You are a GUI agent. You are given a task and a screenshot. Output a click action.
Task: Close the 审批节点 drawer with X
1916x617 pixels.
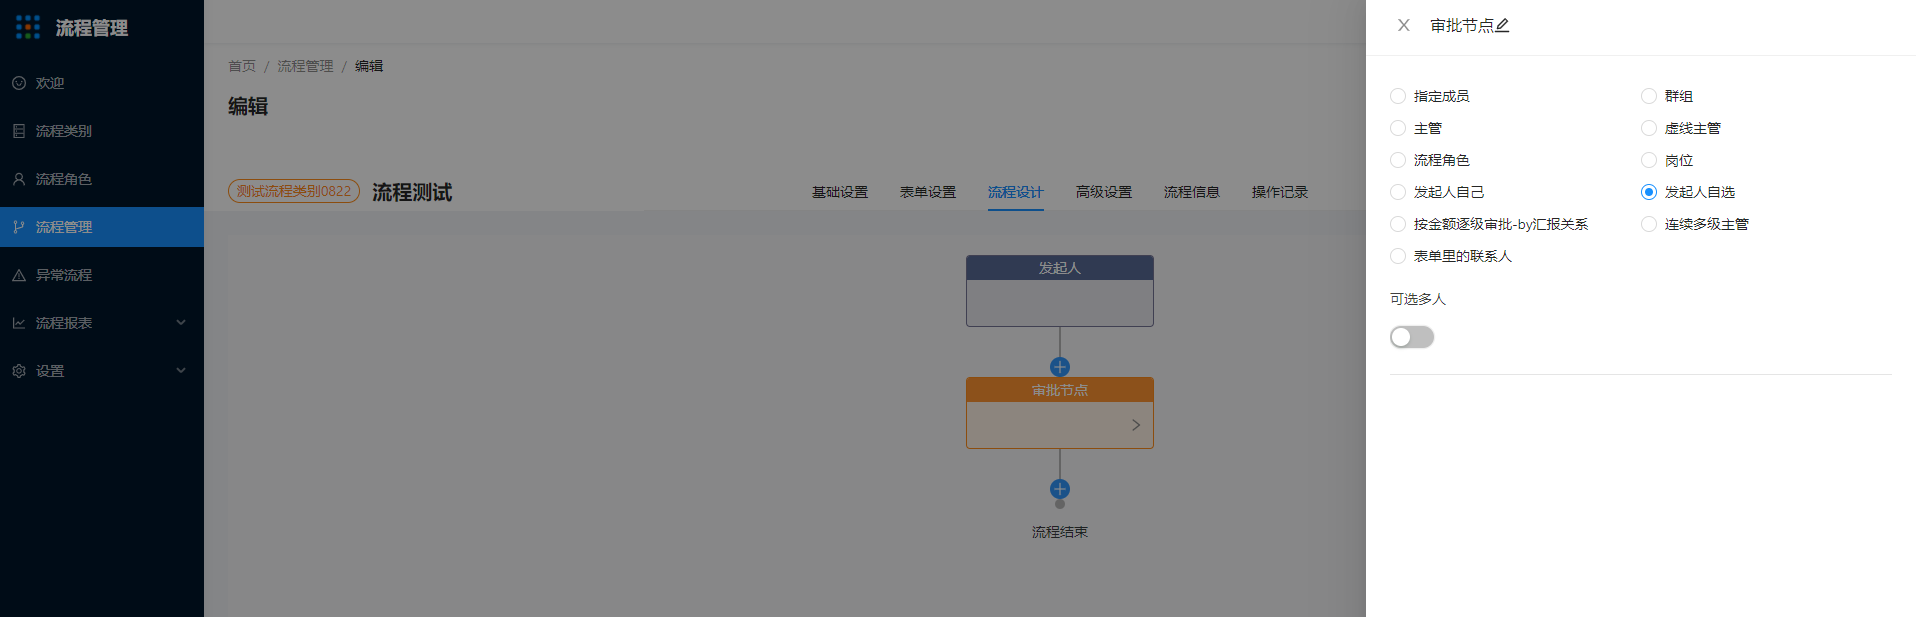1404,26
